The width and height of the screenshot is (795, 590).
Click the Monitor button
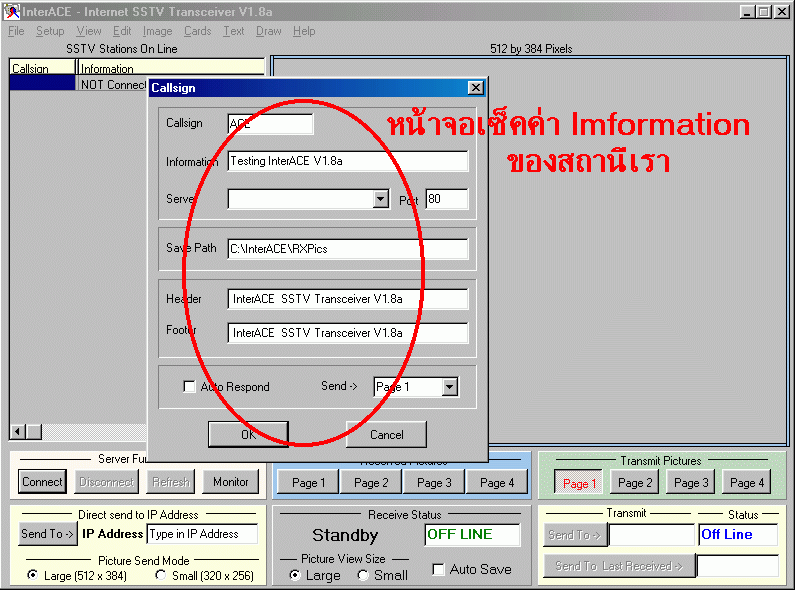coord(231,482)
